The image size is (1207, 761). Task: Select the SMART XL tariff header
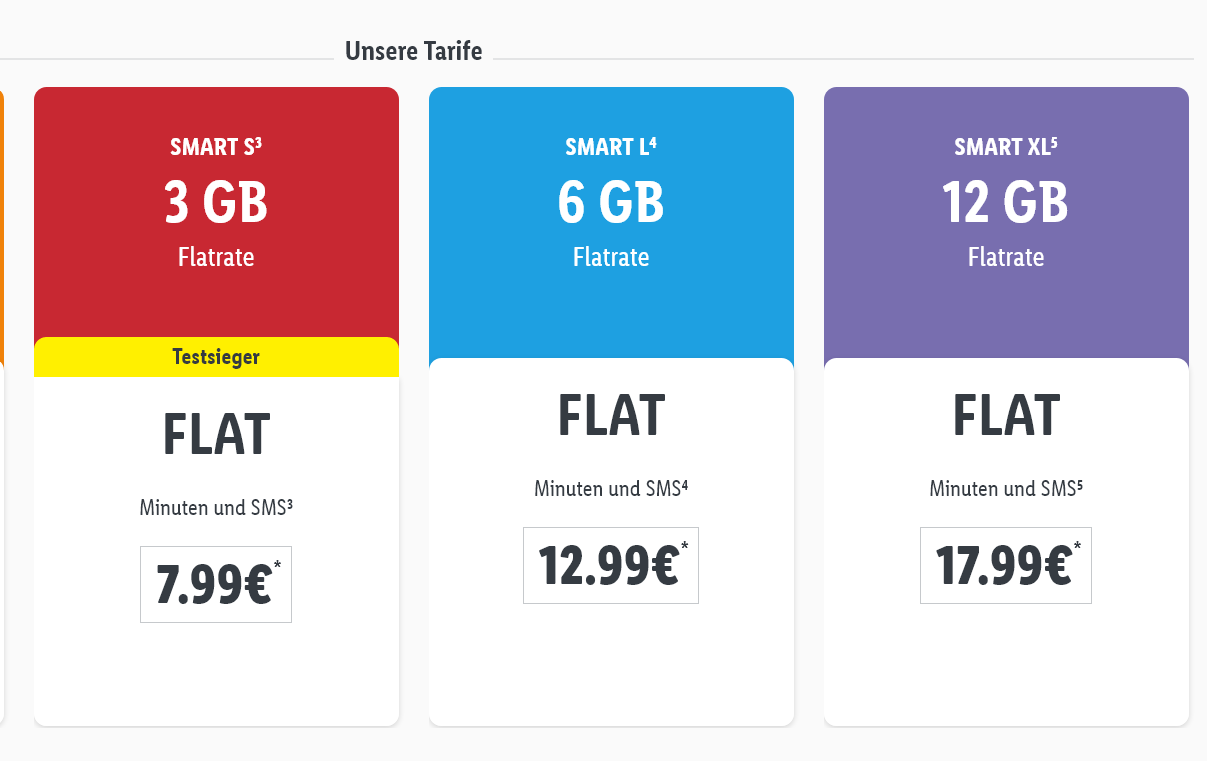[1006, 147]
